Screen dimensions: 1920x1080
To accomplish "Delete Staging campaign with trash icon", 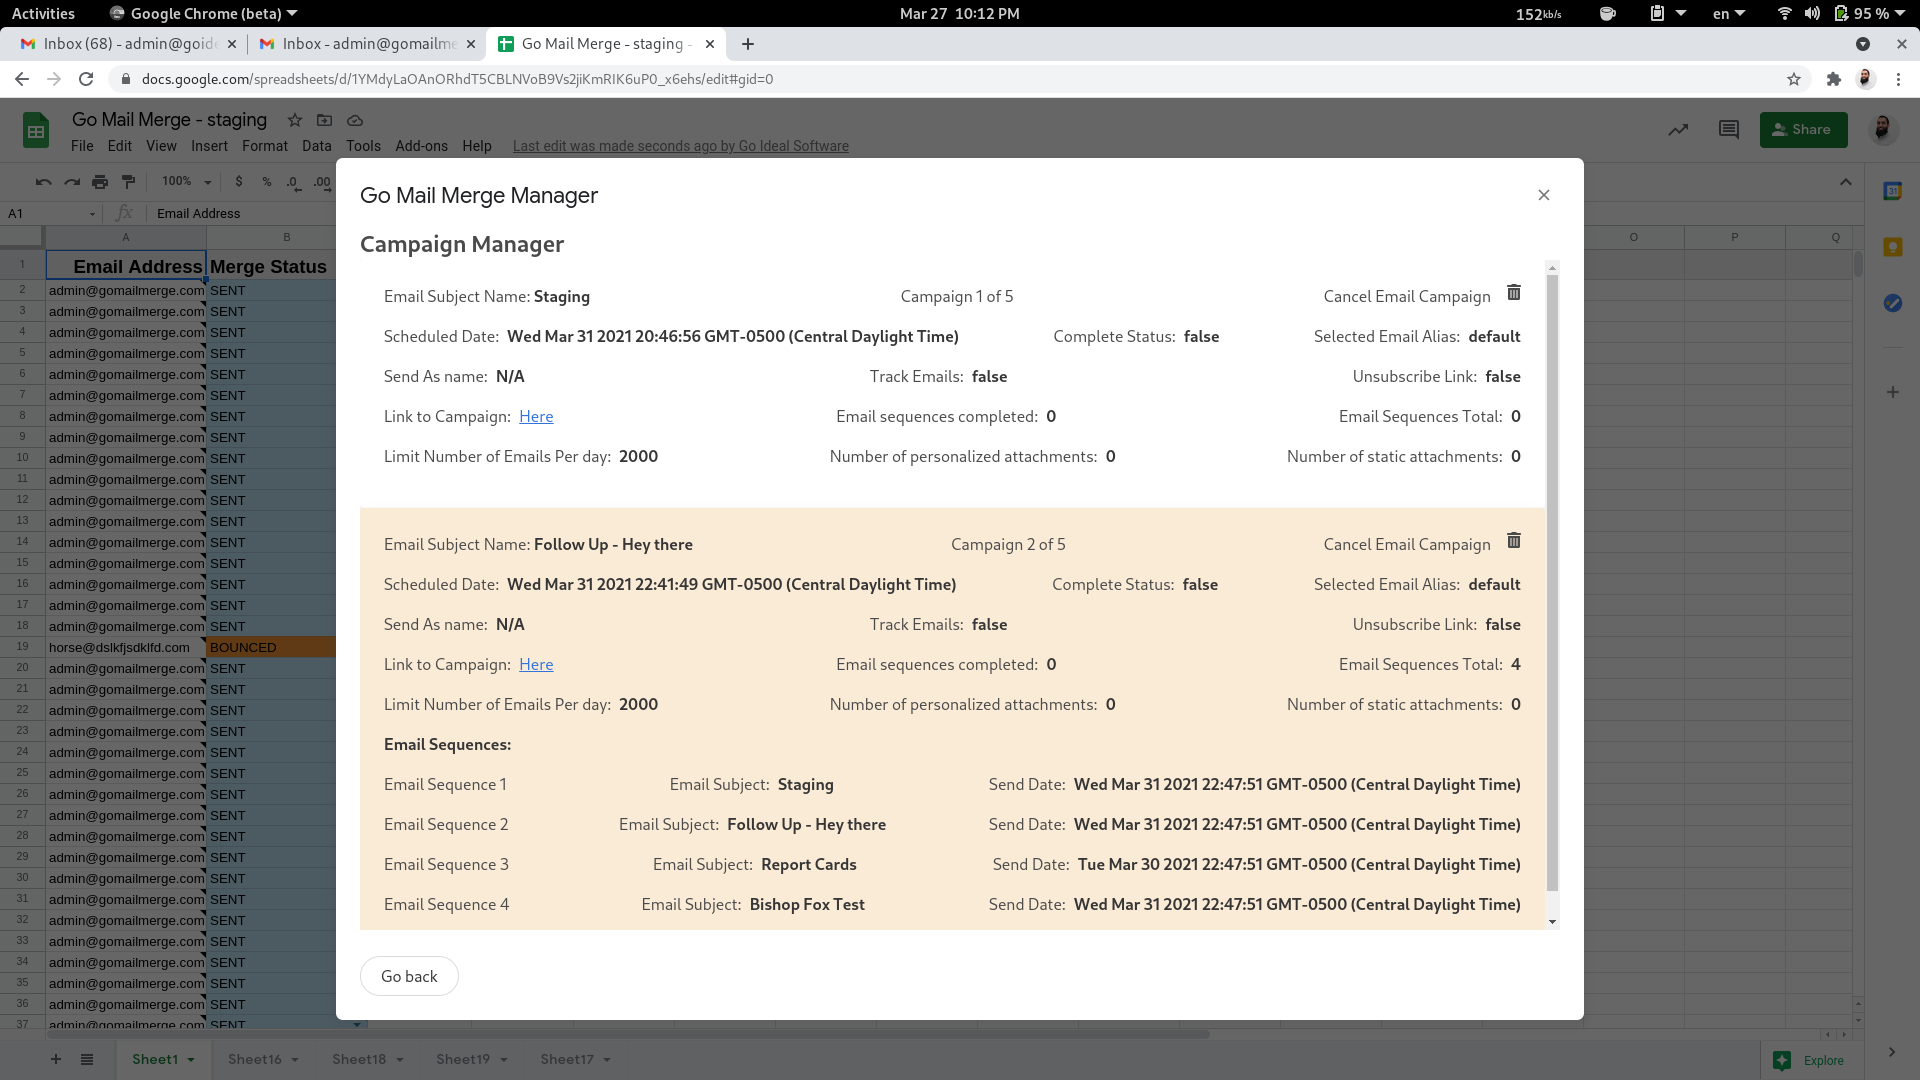I will pyautogui.click(x=1513, y=293).
